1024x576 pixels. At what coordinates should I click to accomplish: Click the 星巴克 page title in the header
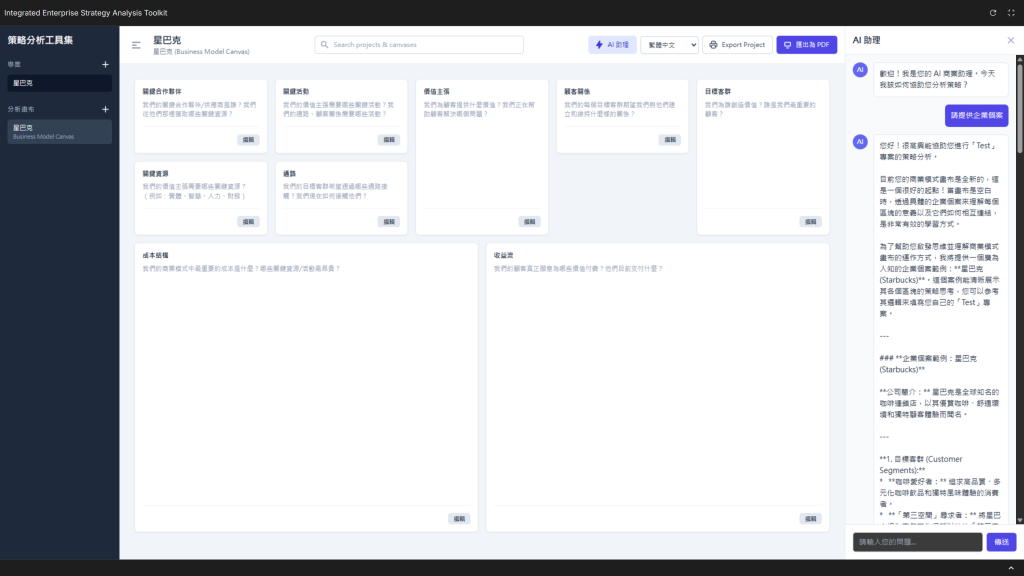coord(167,40)
